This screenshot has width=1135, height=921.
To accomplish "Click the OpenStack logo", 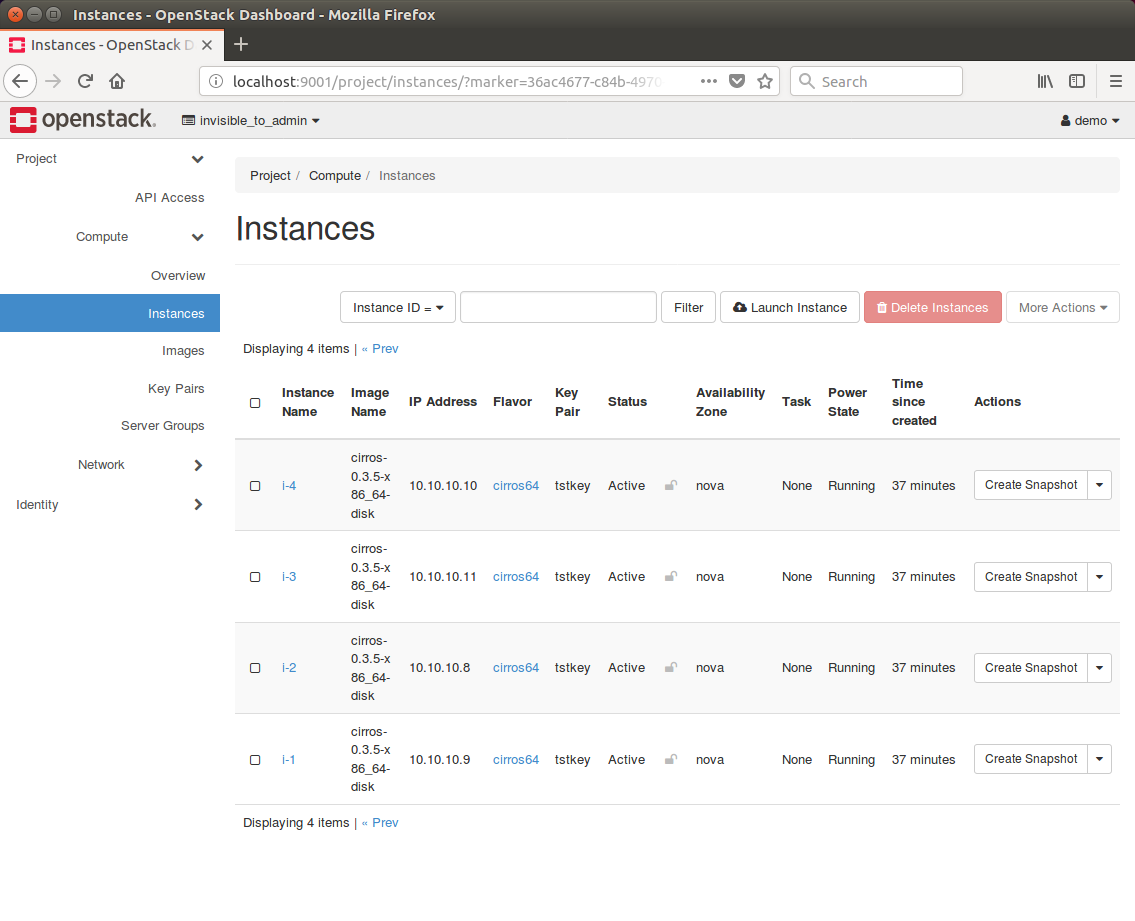I will click(82, 119).
